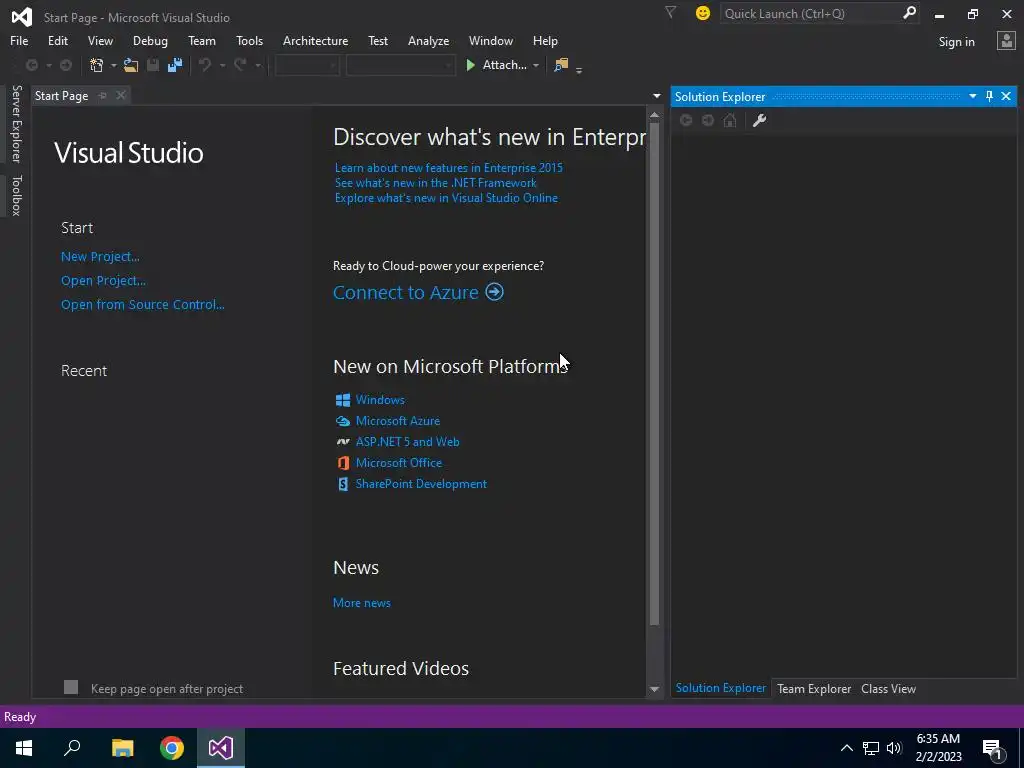This screenshot has width=1024, height=768.
Task: Open the SharePoint Development link
Action: point(421,484)
